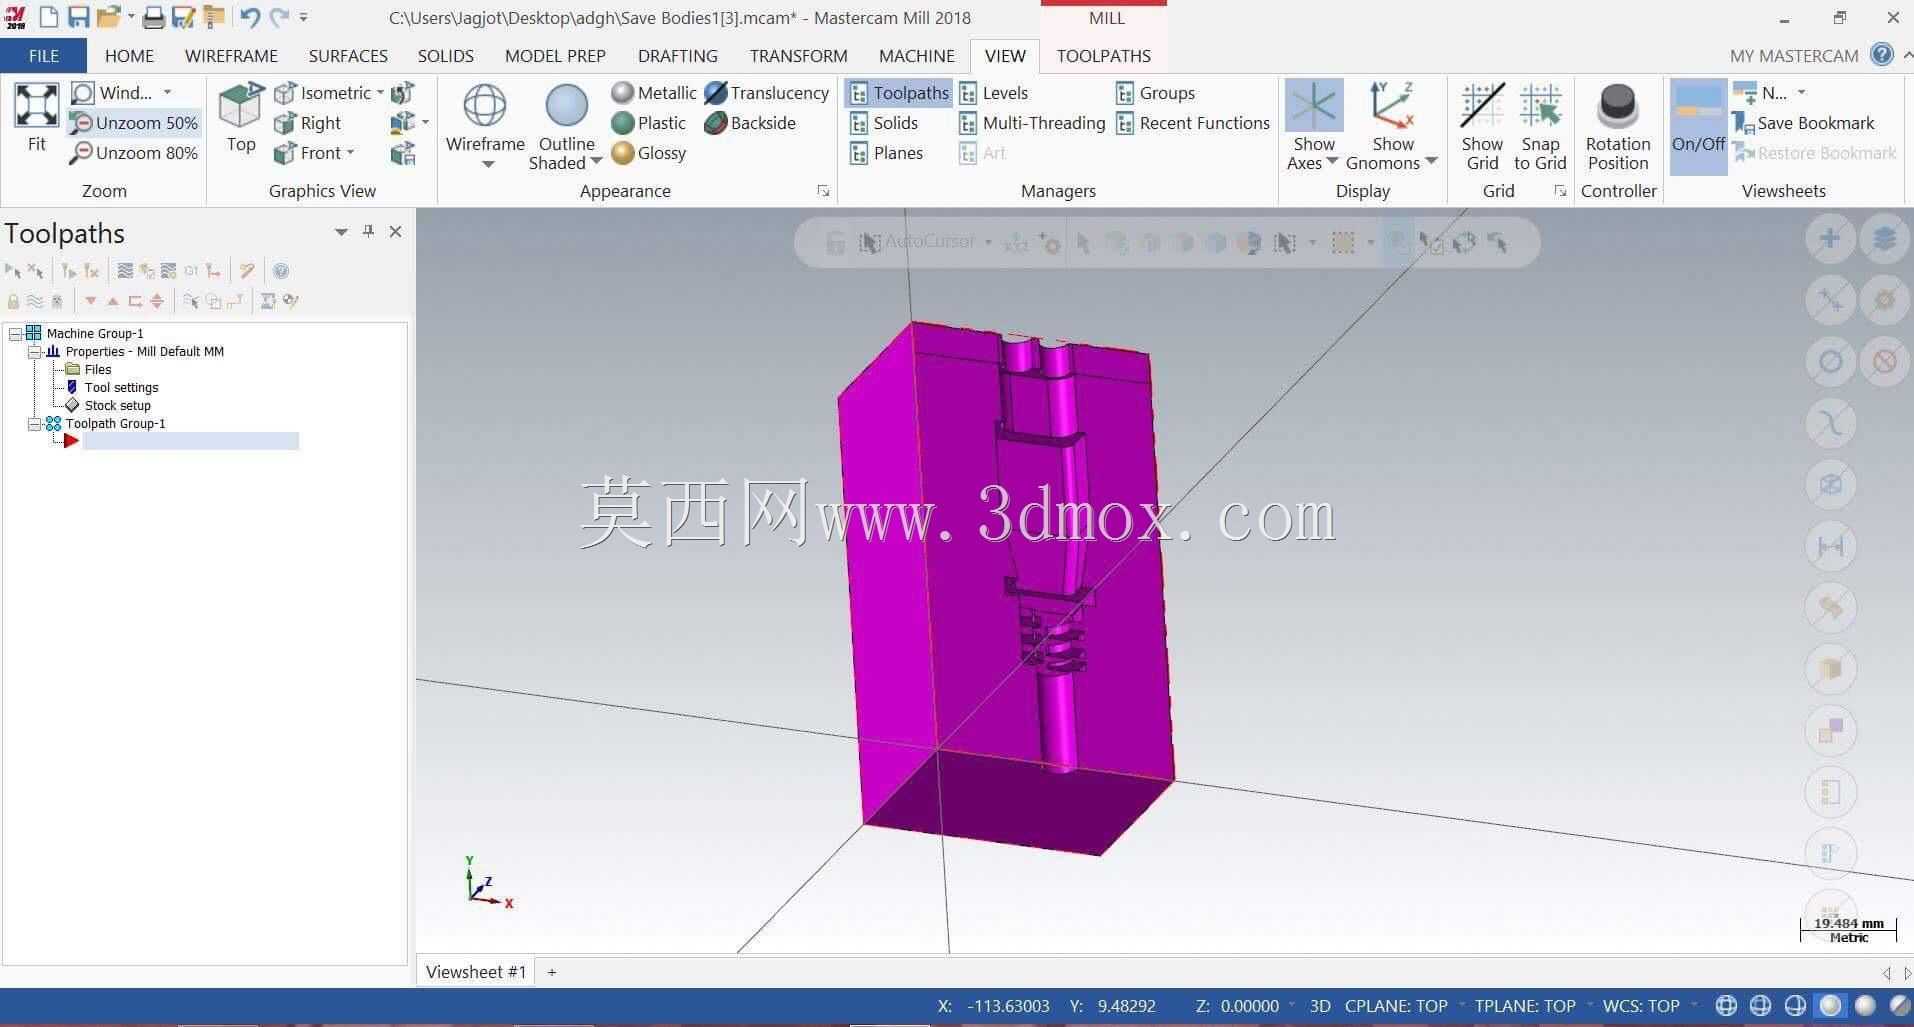This screenshot has height=1027, width=1914.
Task: Toggle Groups manager visibility
Action: click(1155, 93)
